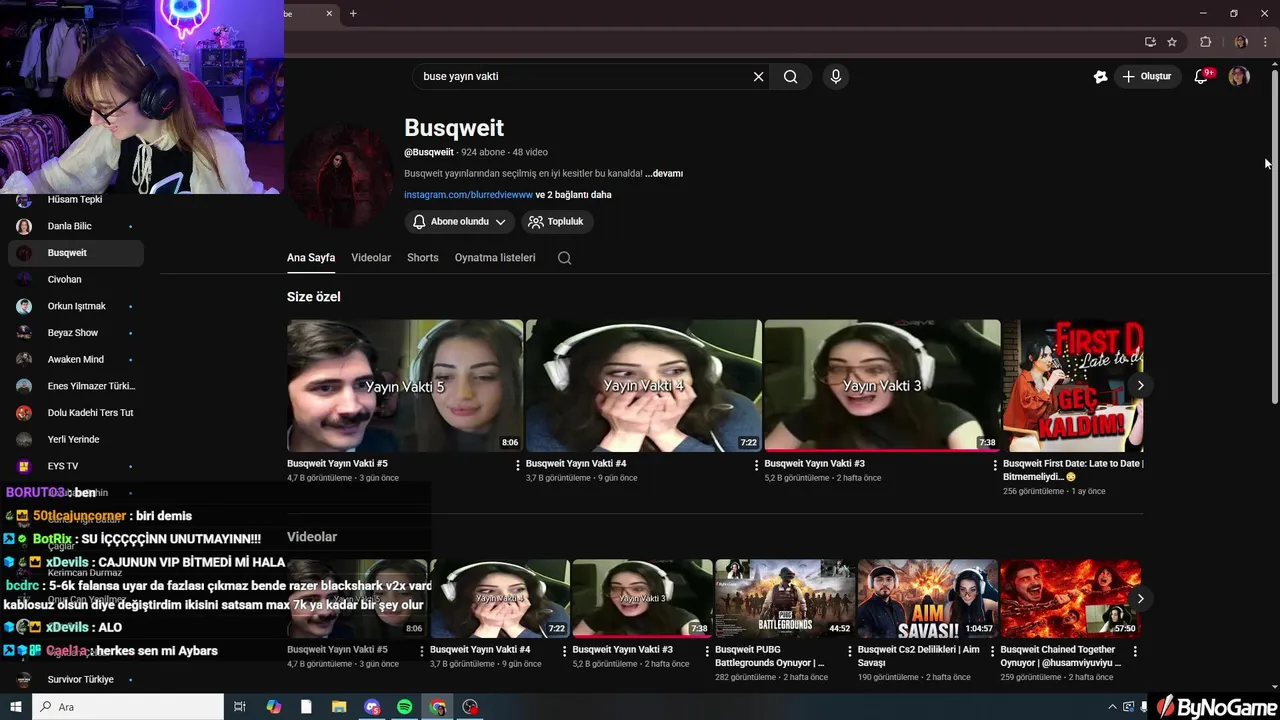Open new browser tab

pyautogui.click(x=353, y=13)
